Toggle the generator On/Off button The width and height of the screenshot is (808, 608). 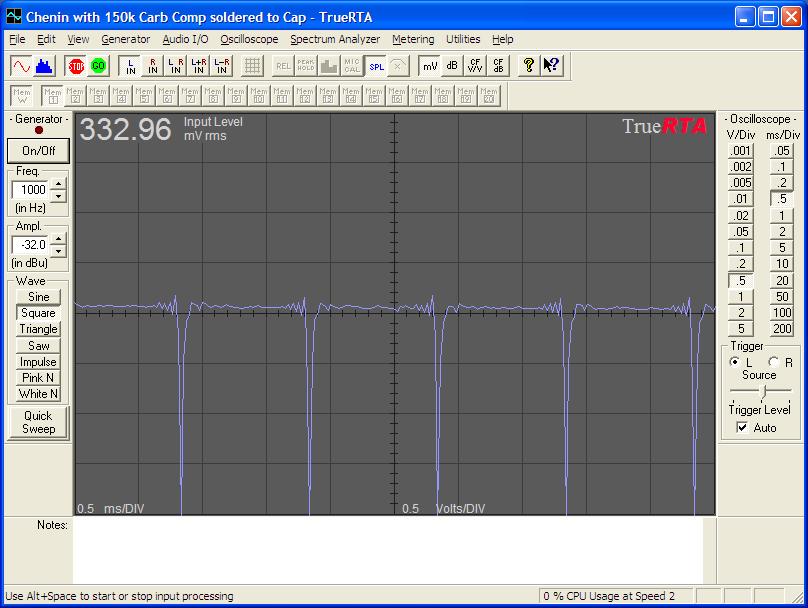[38, 150]
